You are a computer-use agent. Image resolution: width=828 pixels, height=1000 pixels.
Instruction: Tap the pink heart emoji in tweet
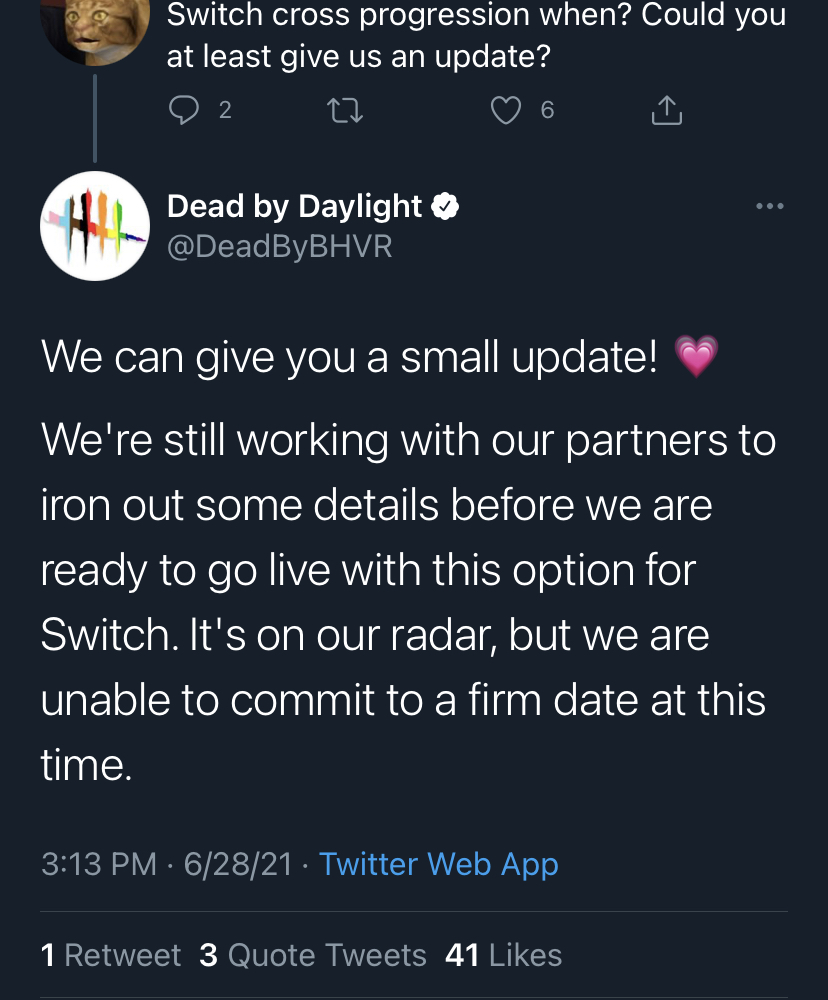tap(697, 356)
